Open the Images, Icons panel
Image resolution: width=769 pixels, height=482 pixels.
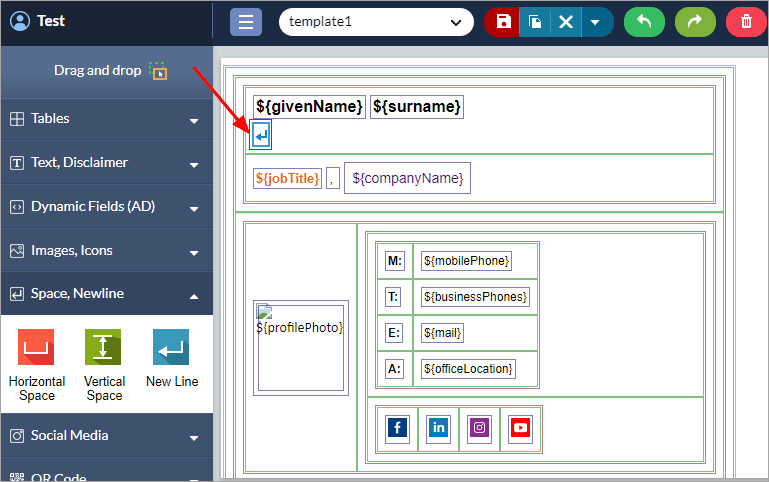pyautogui.click(x=106, y=251)
